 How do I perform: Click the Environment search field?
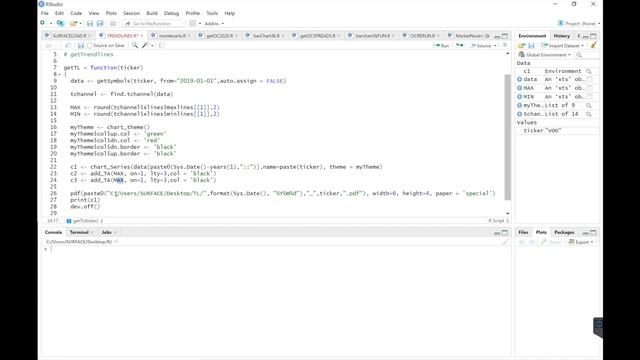(587, 55)
